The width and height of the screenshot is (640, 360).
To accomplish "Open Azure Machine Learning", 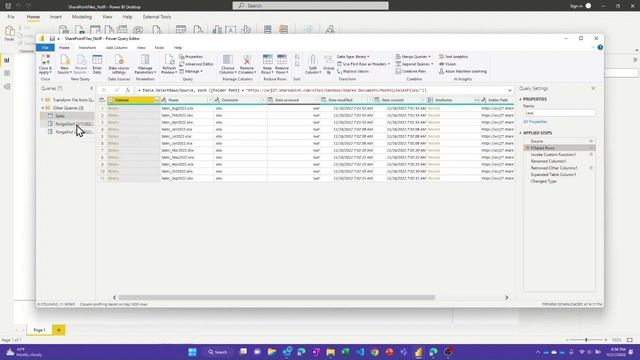I will [x=462, y=71].
